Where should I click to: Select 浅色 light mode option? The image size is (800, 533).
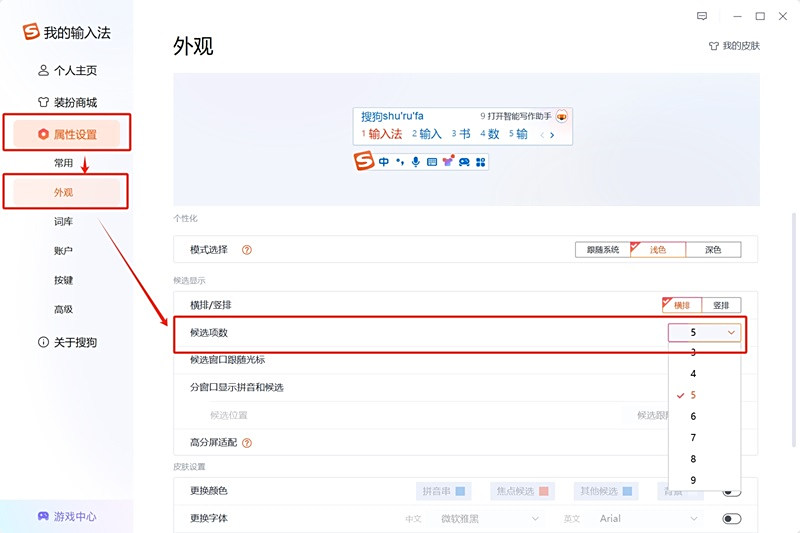[658, 249]
